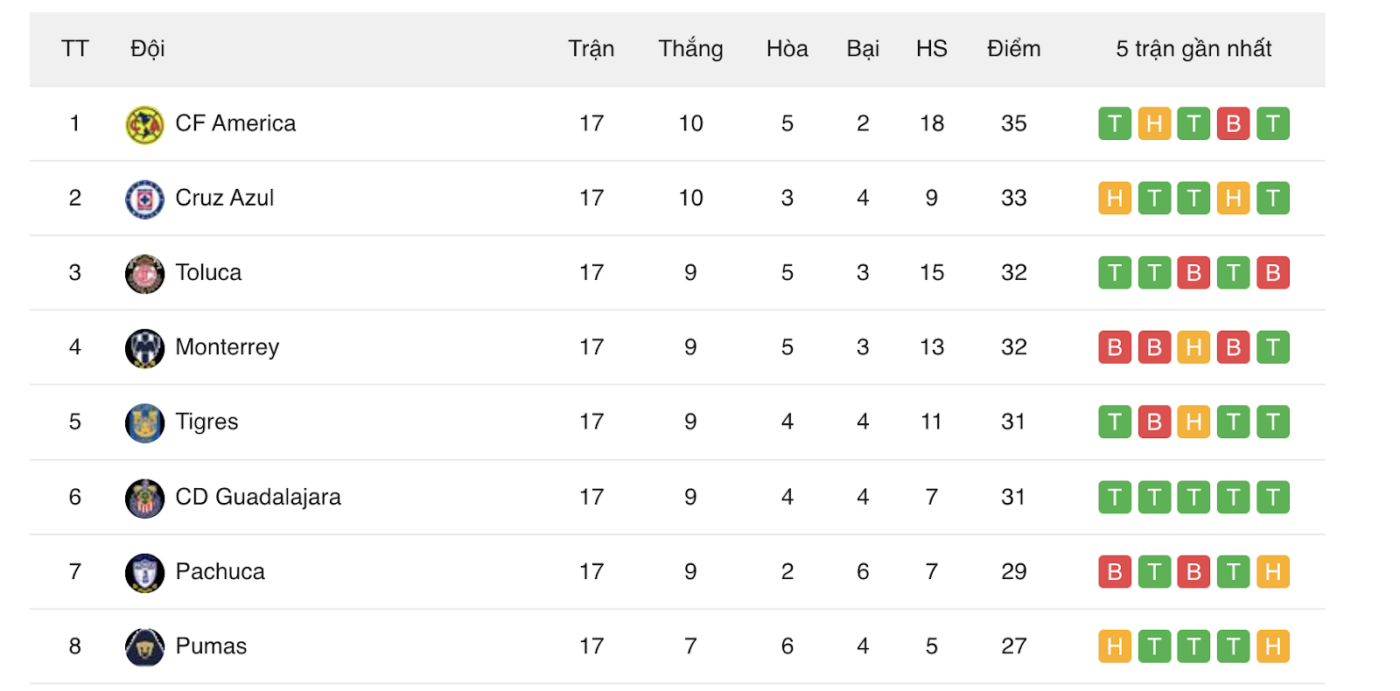
Task: Click Pachuca's final yellow H result badge
Action: [1273, 572]
